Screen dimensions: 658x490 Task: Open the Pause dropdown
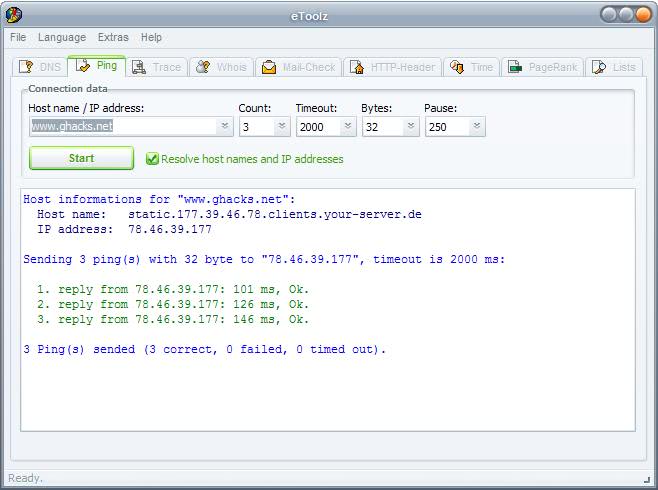pyautogui.click(x=476, y=127)
